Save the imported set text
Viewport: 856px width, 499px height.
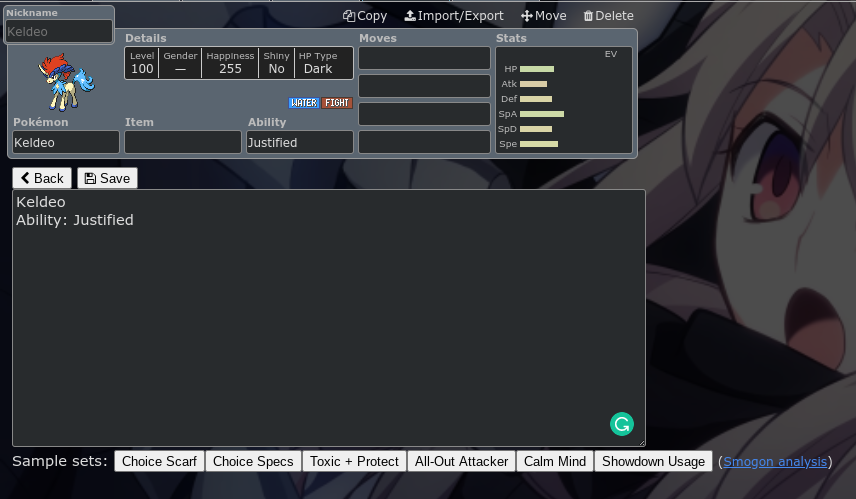(x=107, y=178)
